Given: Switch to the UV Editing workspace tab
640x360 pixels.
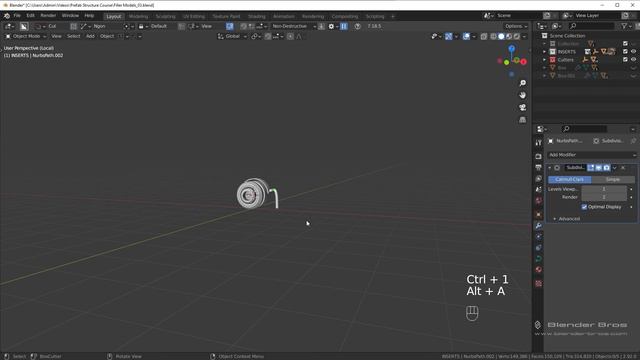Looking at the screenshot, I should point(193,16).
